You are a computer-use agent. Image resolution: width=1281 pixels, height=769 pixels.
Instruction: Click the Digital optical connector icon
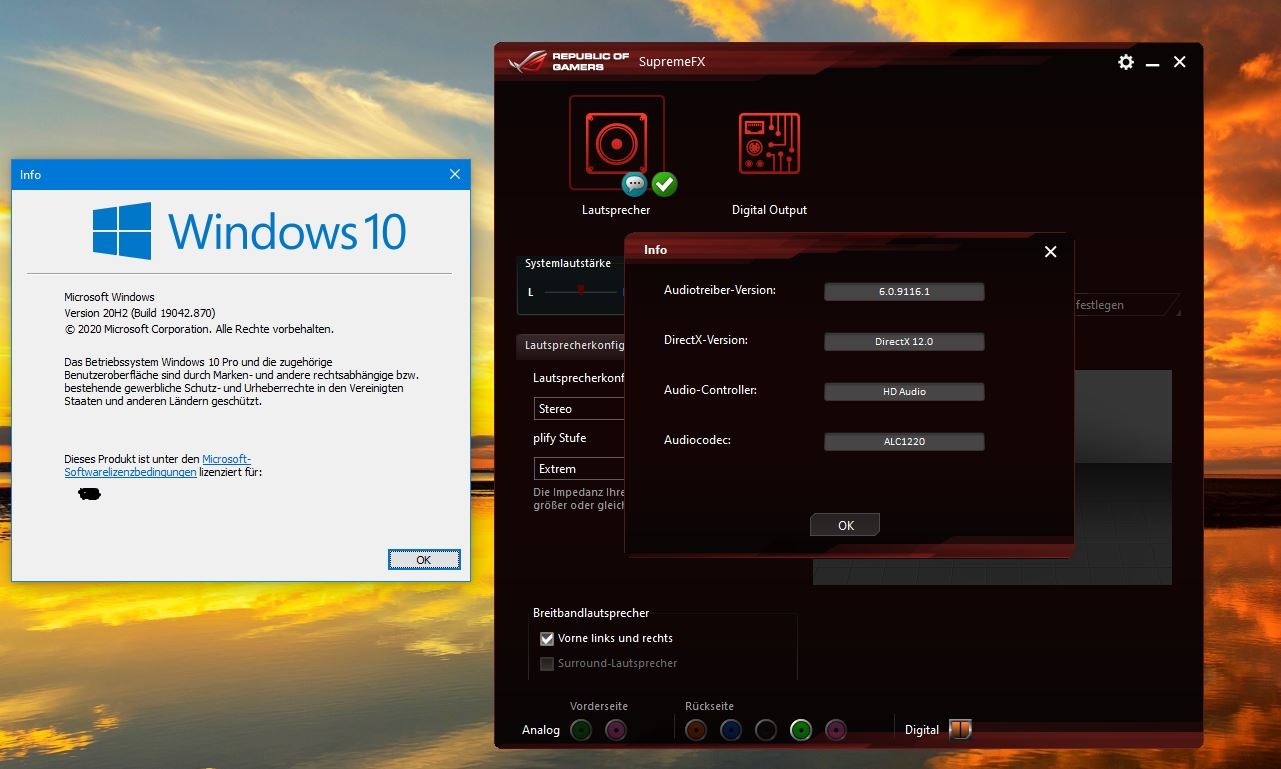pyautogui.click(x=960, y=729)
